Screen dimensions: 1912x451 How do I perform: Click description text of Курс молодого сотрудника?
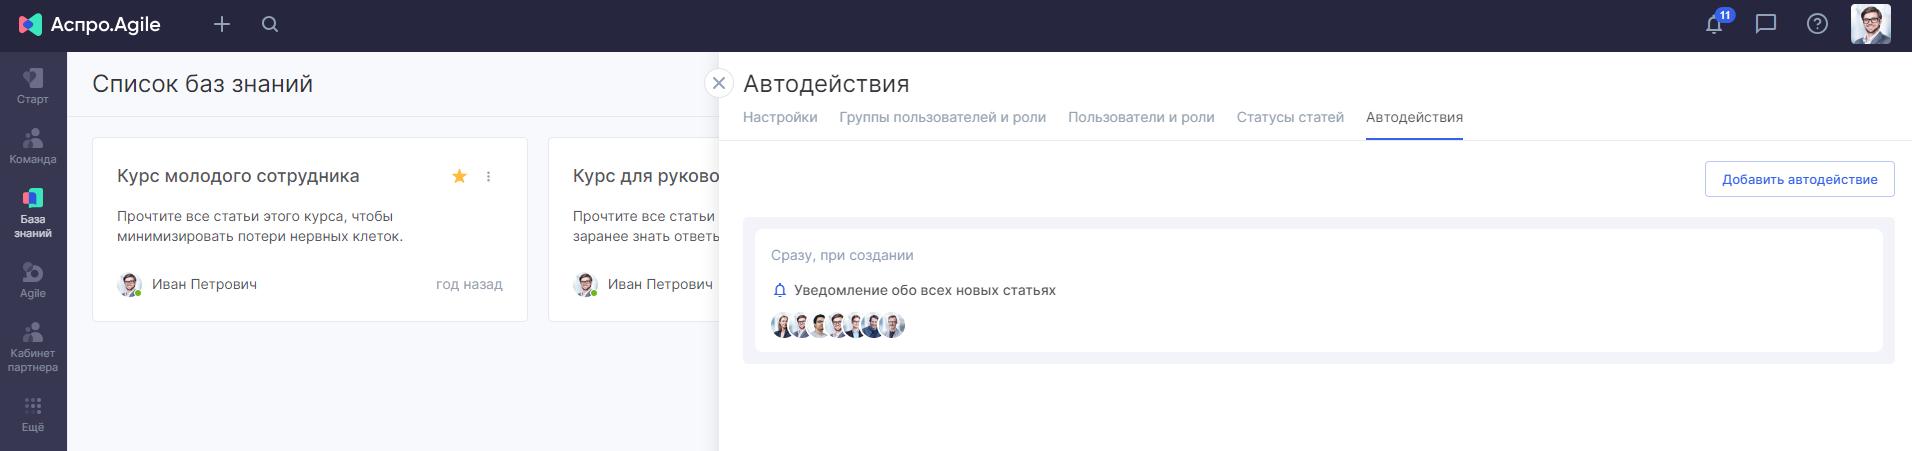click(x=260, y=226)
